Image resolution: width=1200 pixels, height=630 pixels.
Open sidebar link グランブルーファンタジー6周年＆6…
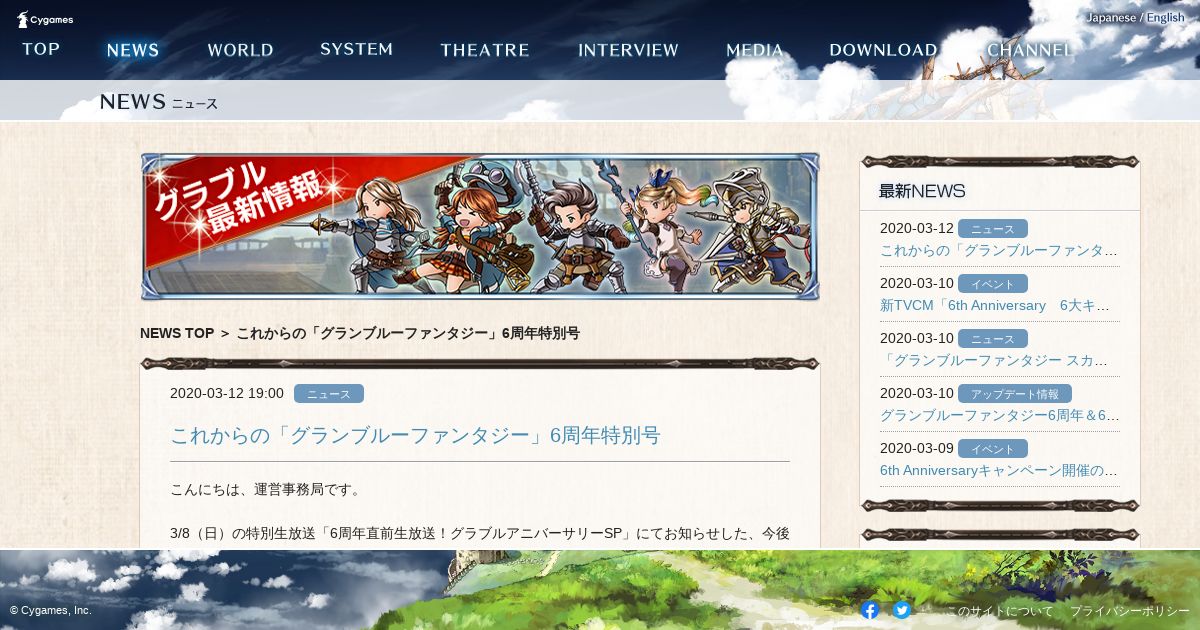click(999, 415)
